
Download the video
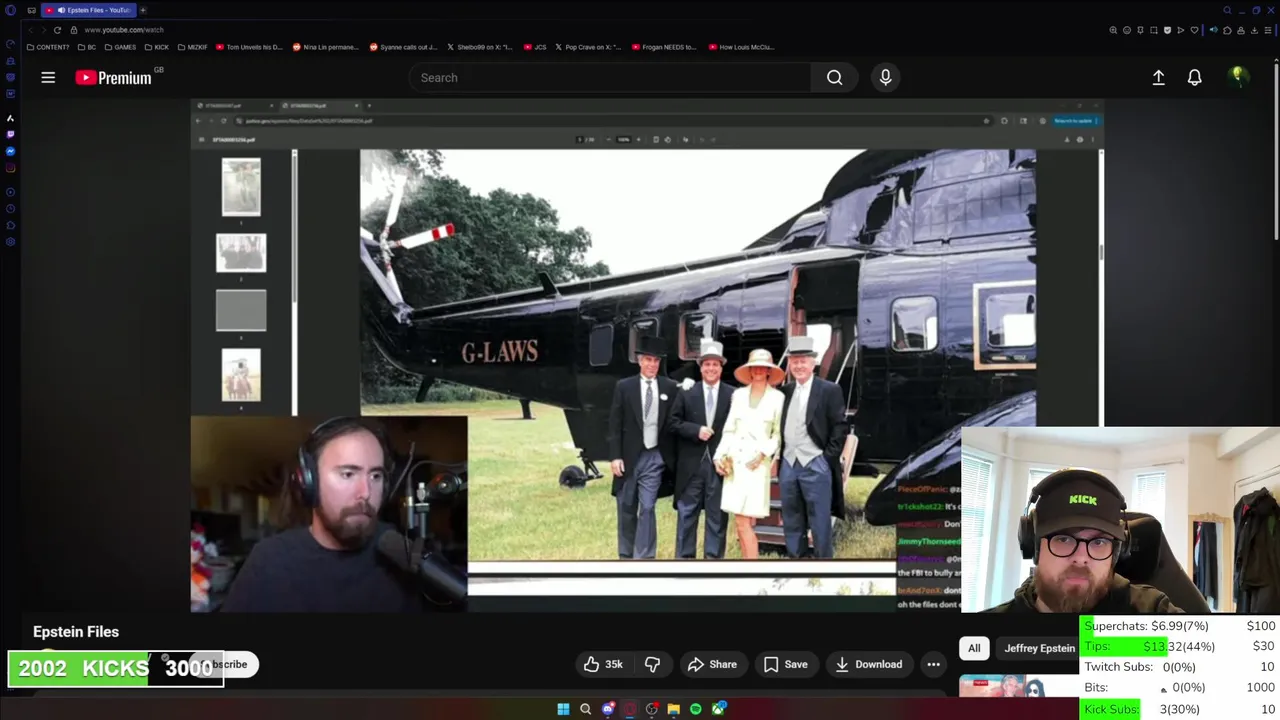click(868, 664)
